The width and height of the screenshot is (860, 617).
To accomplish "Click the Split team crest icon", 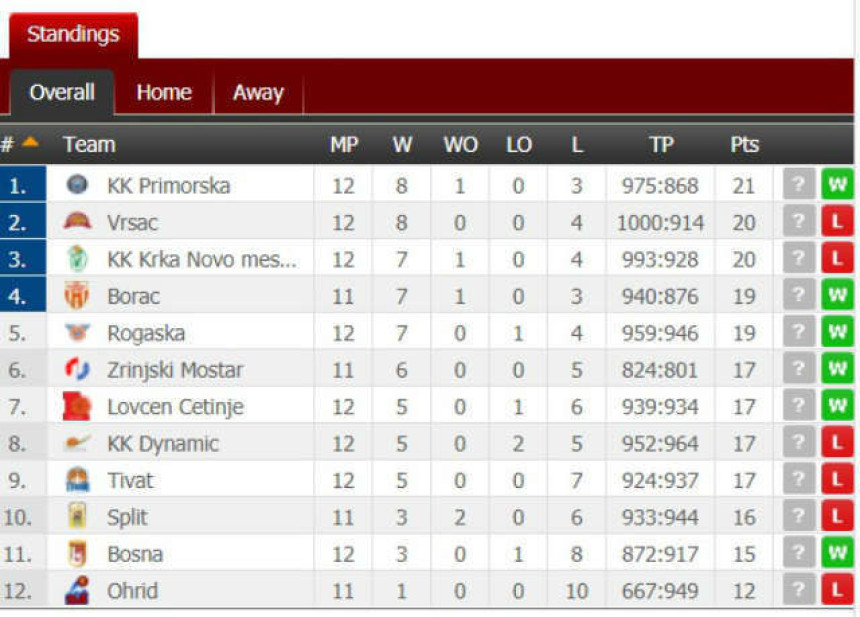I will 77,517.
